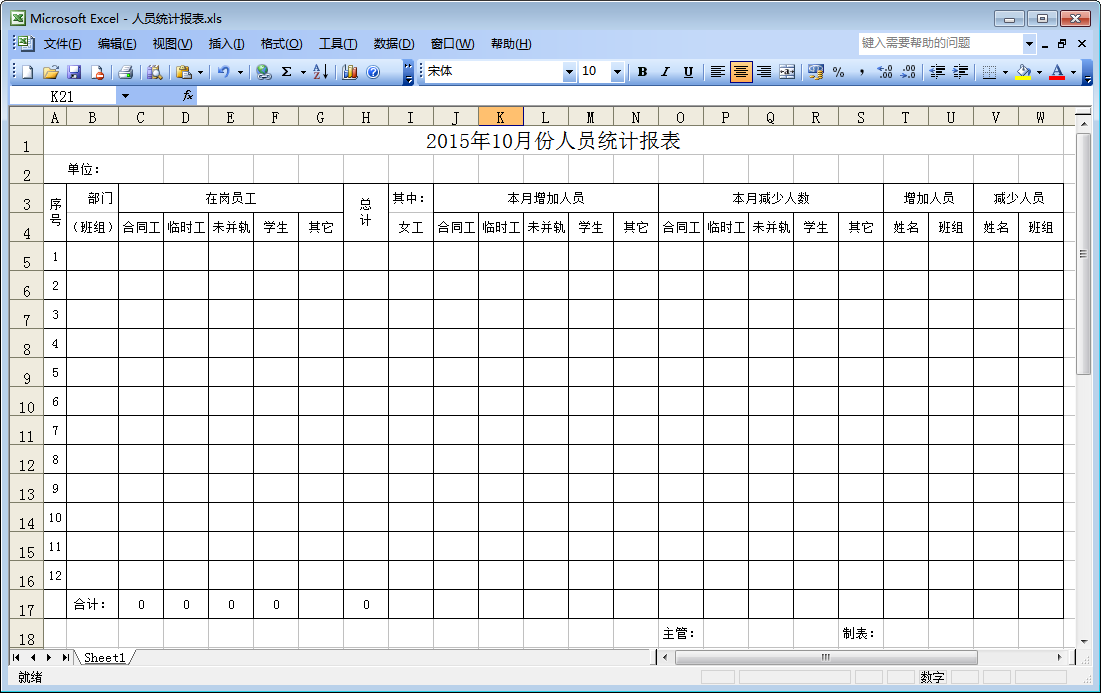
Task: Toggle bold formatting
Action: click(642, 72)
